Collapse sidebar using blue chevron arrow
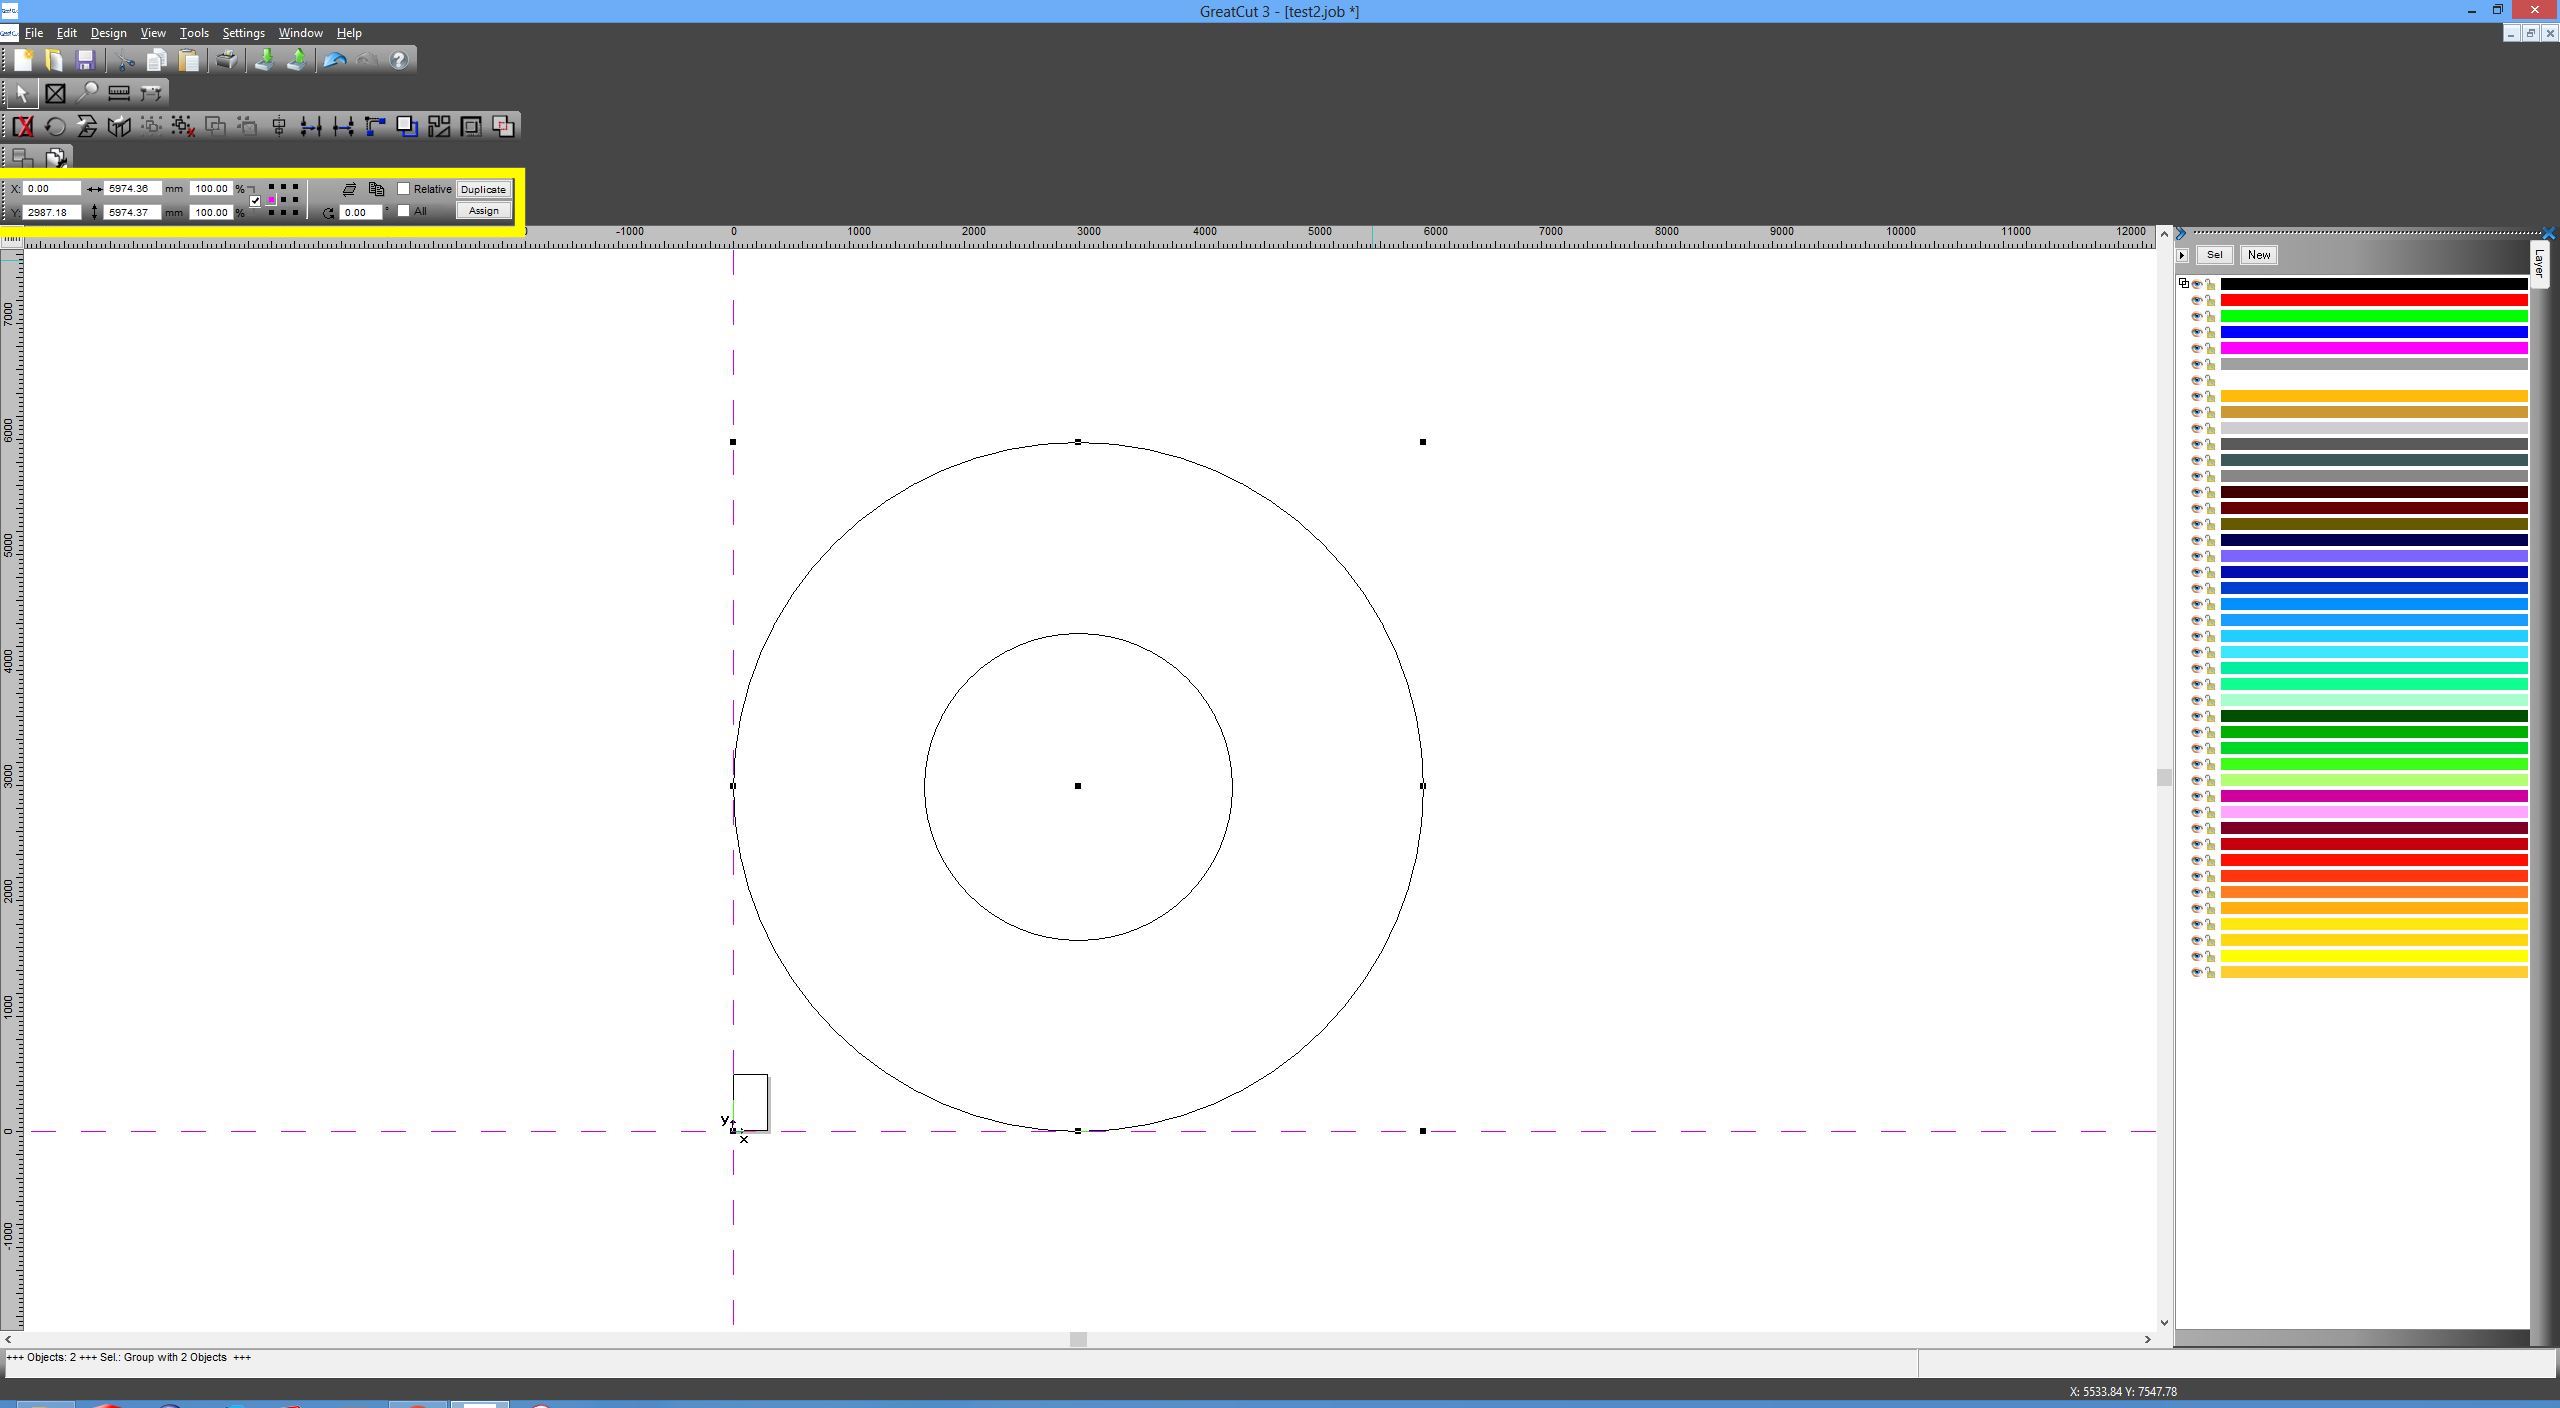This screenshot has width=2560, height=1408. tap(2181, 233)
